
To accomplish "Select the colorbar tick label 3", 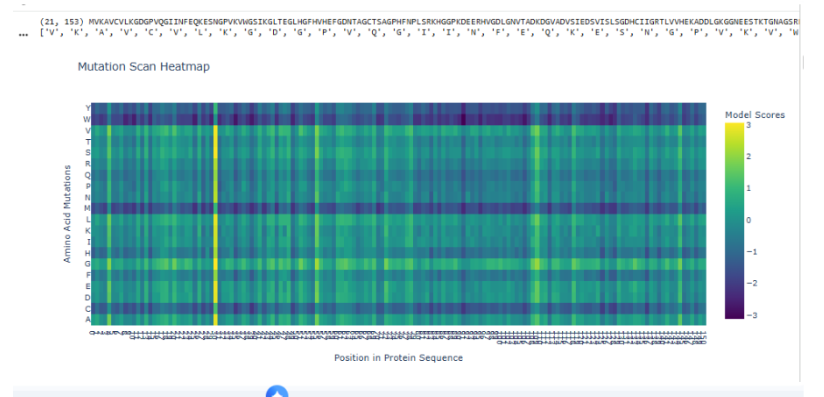I will pyautogui.click(x=748, y=125).
